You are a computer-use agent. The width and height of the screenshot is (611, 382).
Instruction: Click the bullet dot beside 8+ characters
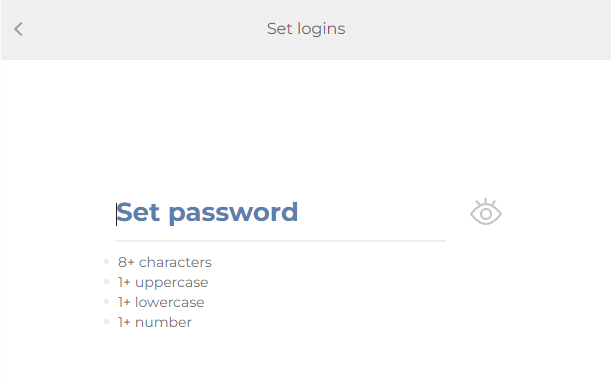[x=106, y=262]
